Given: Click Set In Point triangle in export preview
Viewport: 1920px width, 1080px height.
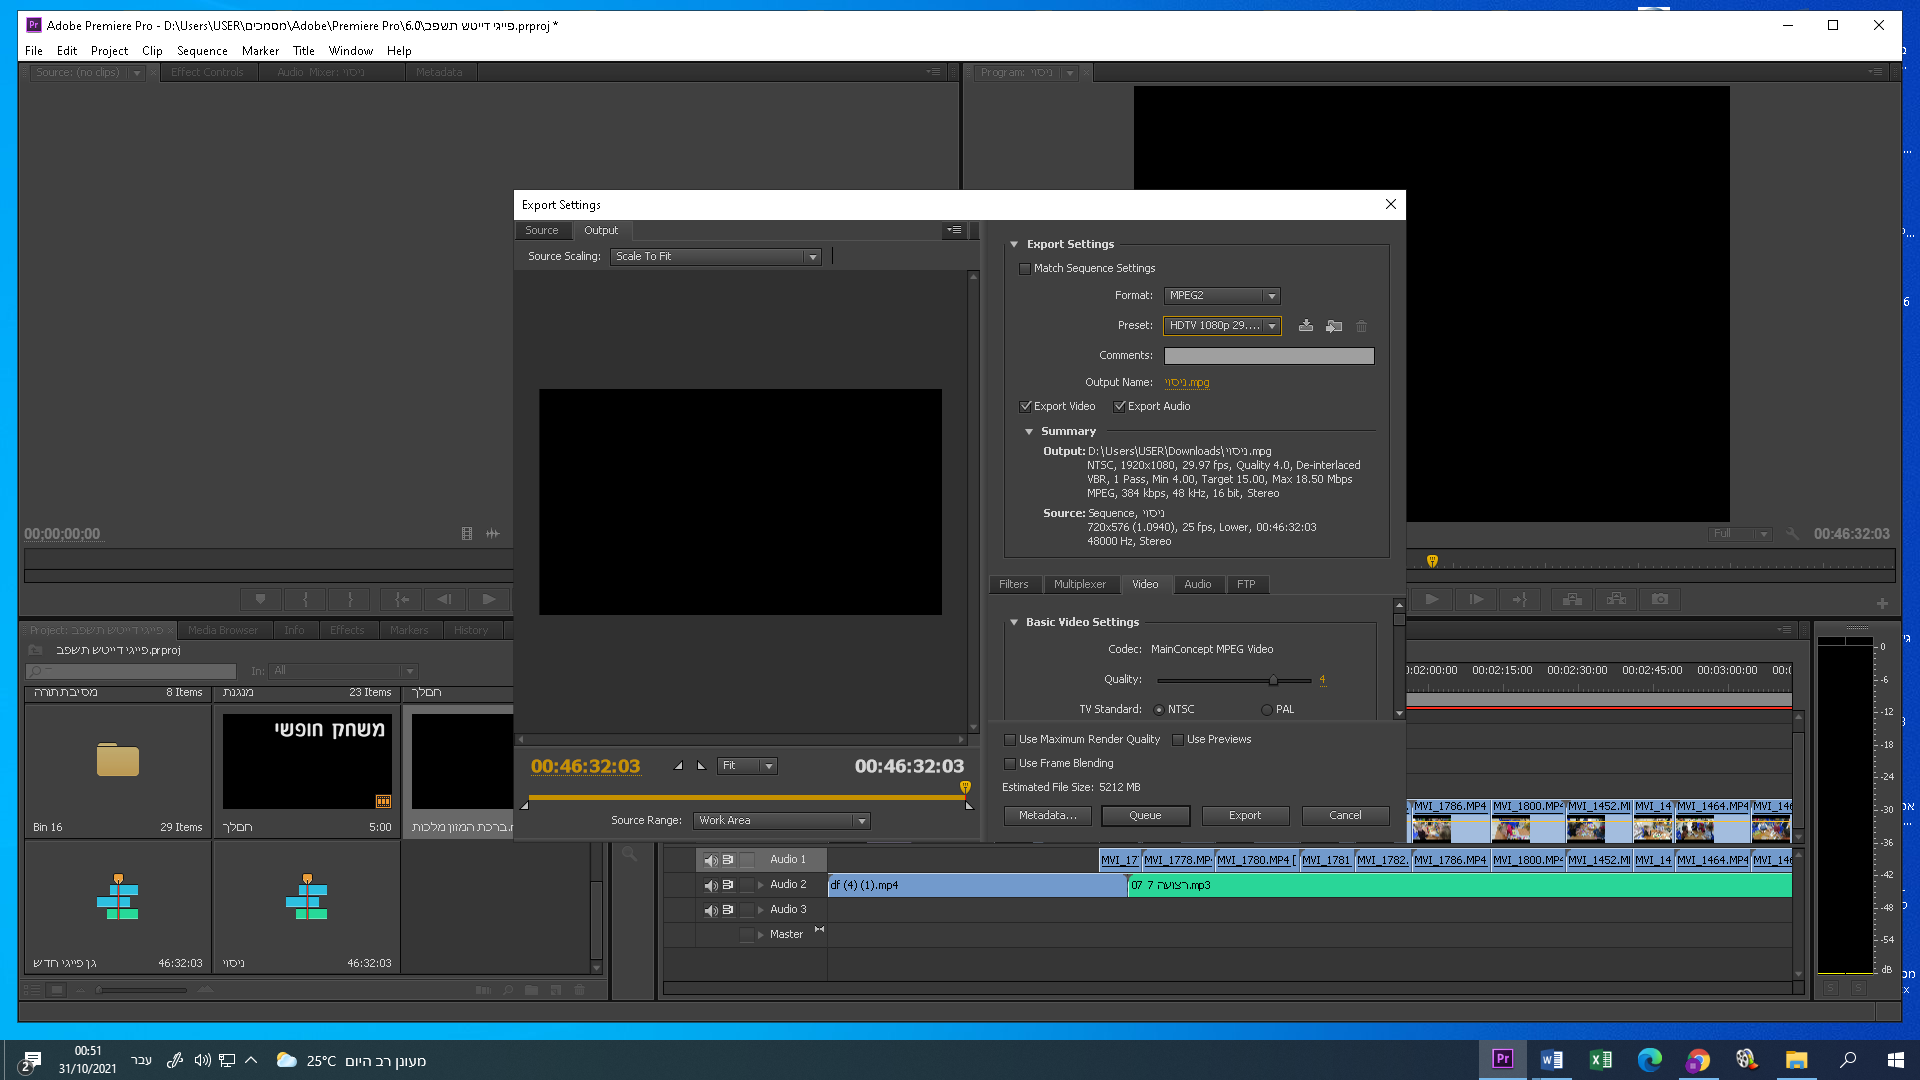Looking at the screenshot, I should (x=679, y=766).
